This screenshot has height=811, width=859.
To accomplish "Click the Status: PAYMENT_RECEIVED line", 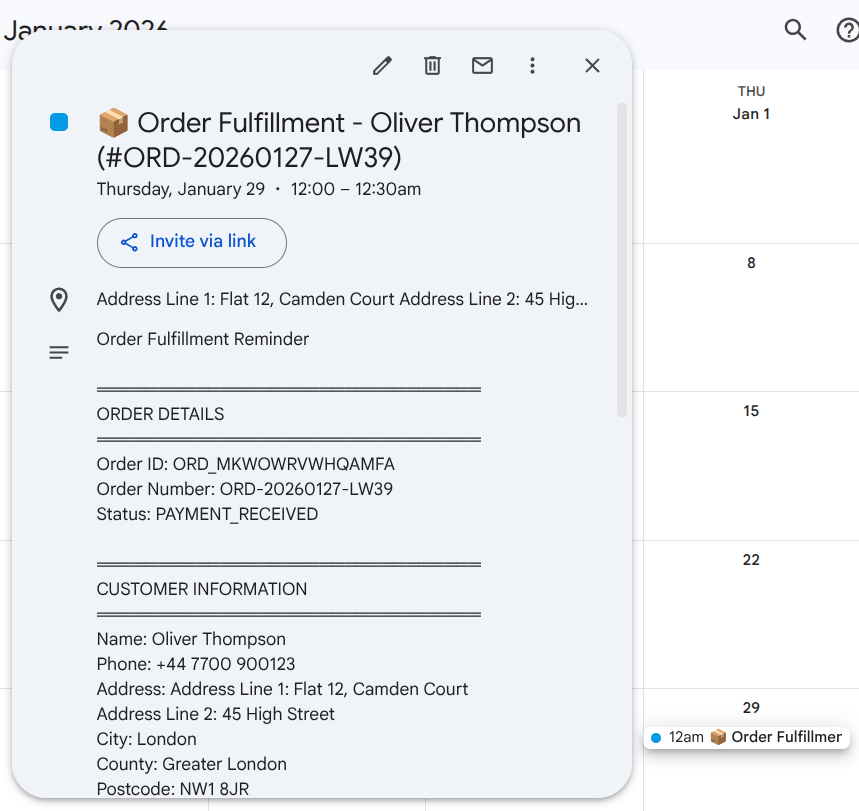I will tap(207, 514).
